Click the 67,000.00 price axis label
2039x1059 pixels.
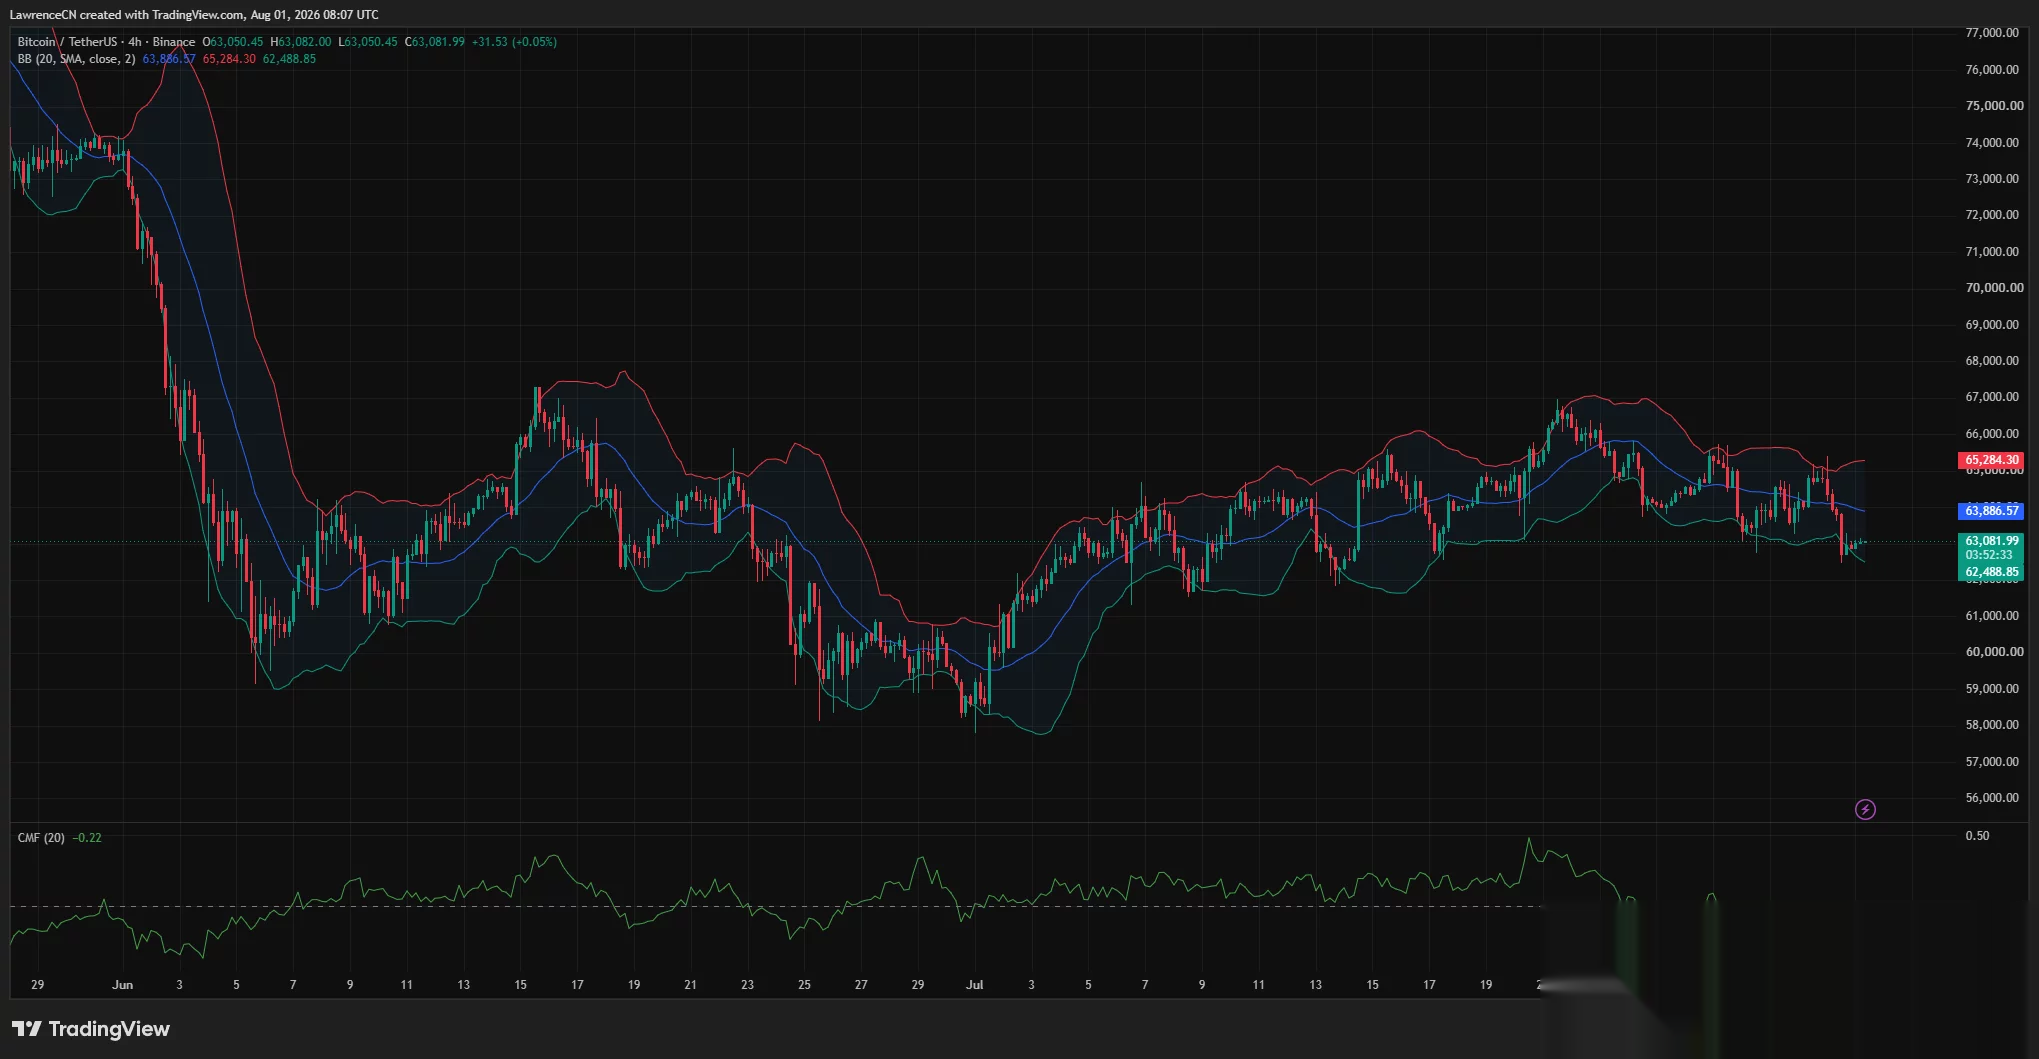click(x=1992, y=397)
